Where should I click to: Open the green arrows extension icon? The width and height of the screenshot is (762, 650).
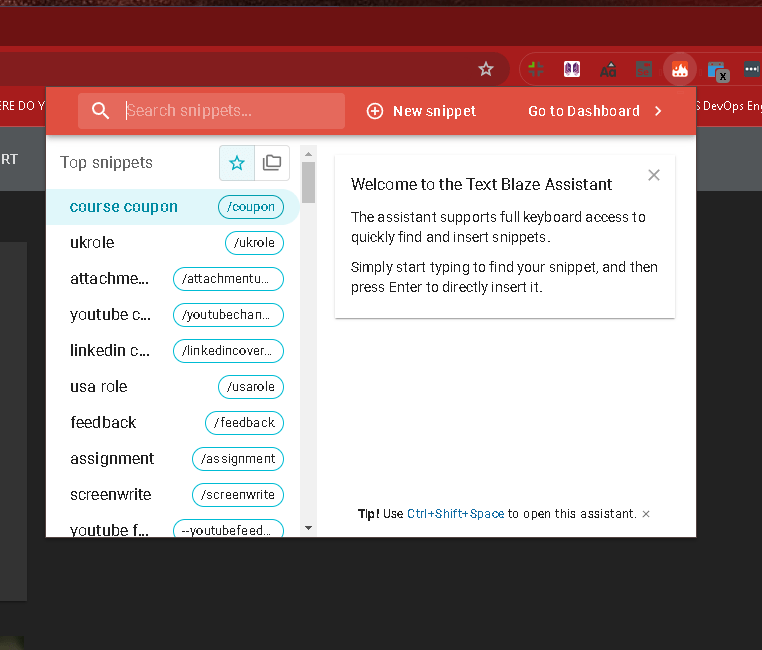click(x=536, y=69)
